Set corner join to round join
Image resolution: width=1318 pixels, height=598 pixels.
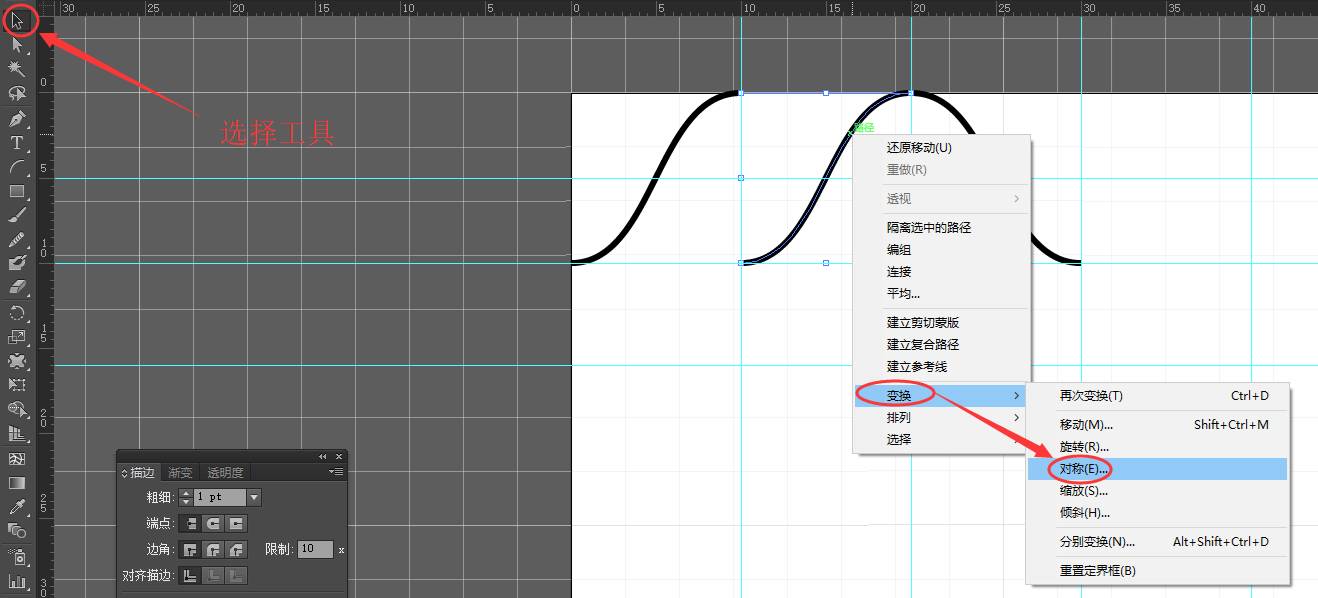tap(212, 549)
